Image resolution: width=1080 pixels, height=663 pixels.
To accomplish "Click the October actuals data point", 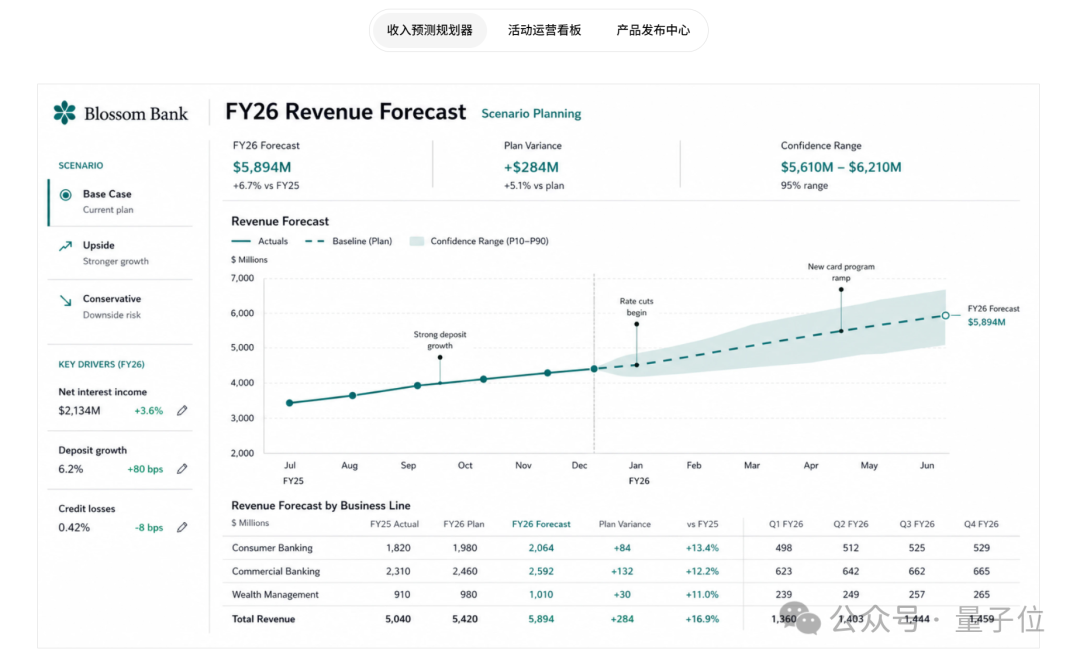I will pos(484,379).
